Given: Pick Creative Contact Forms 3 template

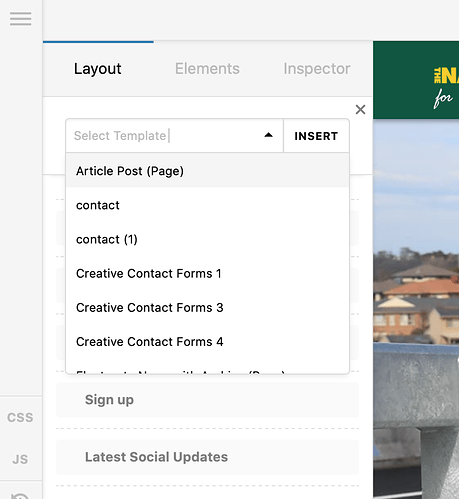Looking at the screenshot, I should click(207, 307).
